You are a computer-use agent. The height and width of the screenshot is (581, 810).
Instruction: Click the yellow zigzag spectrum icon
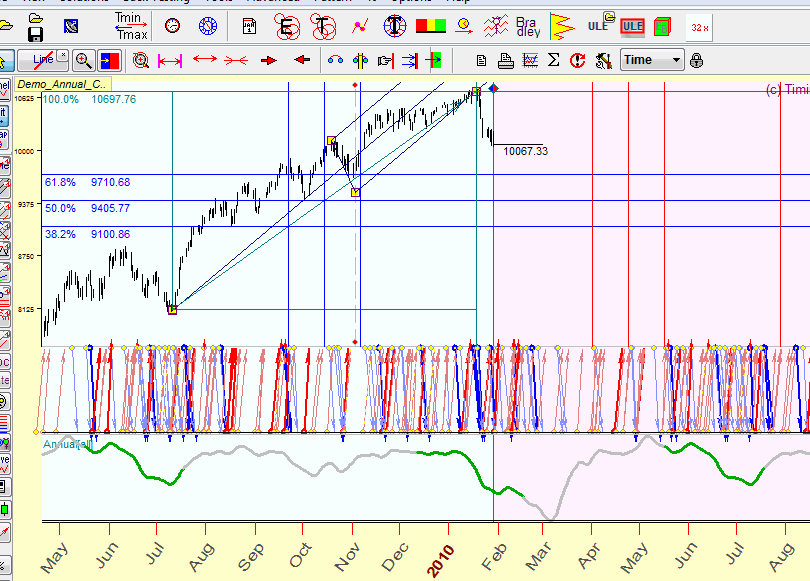click(562, 27)
